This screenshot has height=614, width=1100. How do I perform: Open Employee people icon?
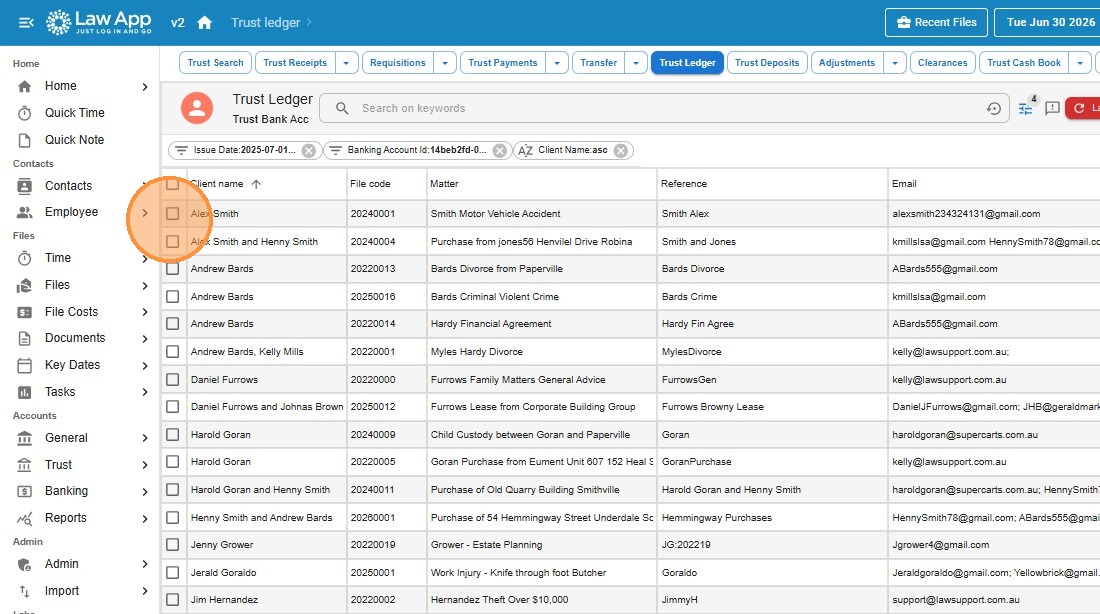click(x=25, y=212)
